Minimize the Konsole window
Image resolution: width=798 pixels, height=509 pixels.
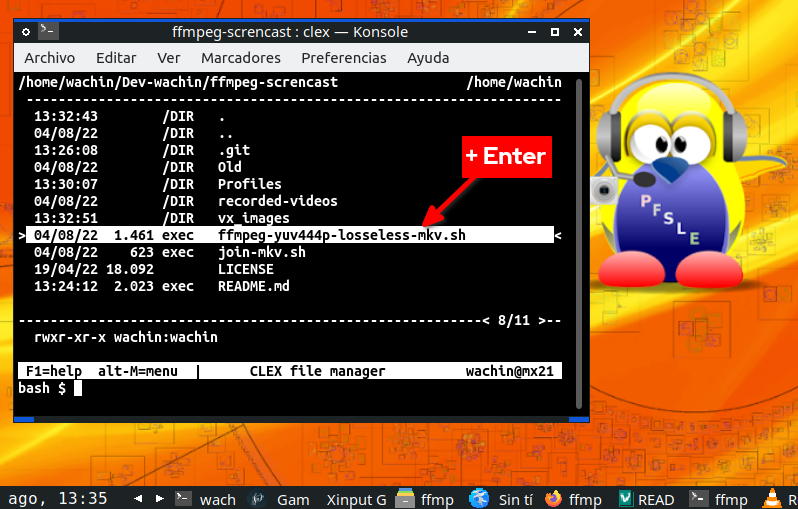tap(532, 32)
